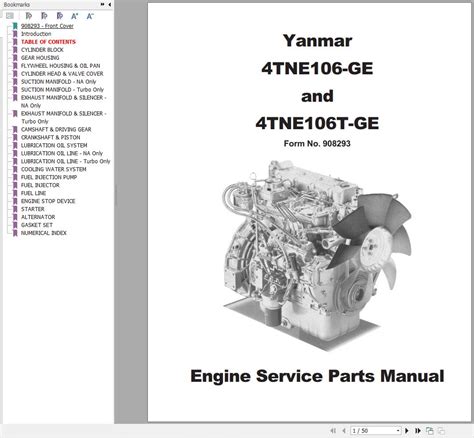474x438 pixels.
Task: Select the FUEL LINE bookmark
Action: [33, 193]
